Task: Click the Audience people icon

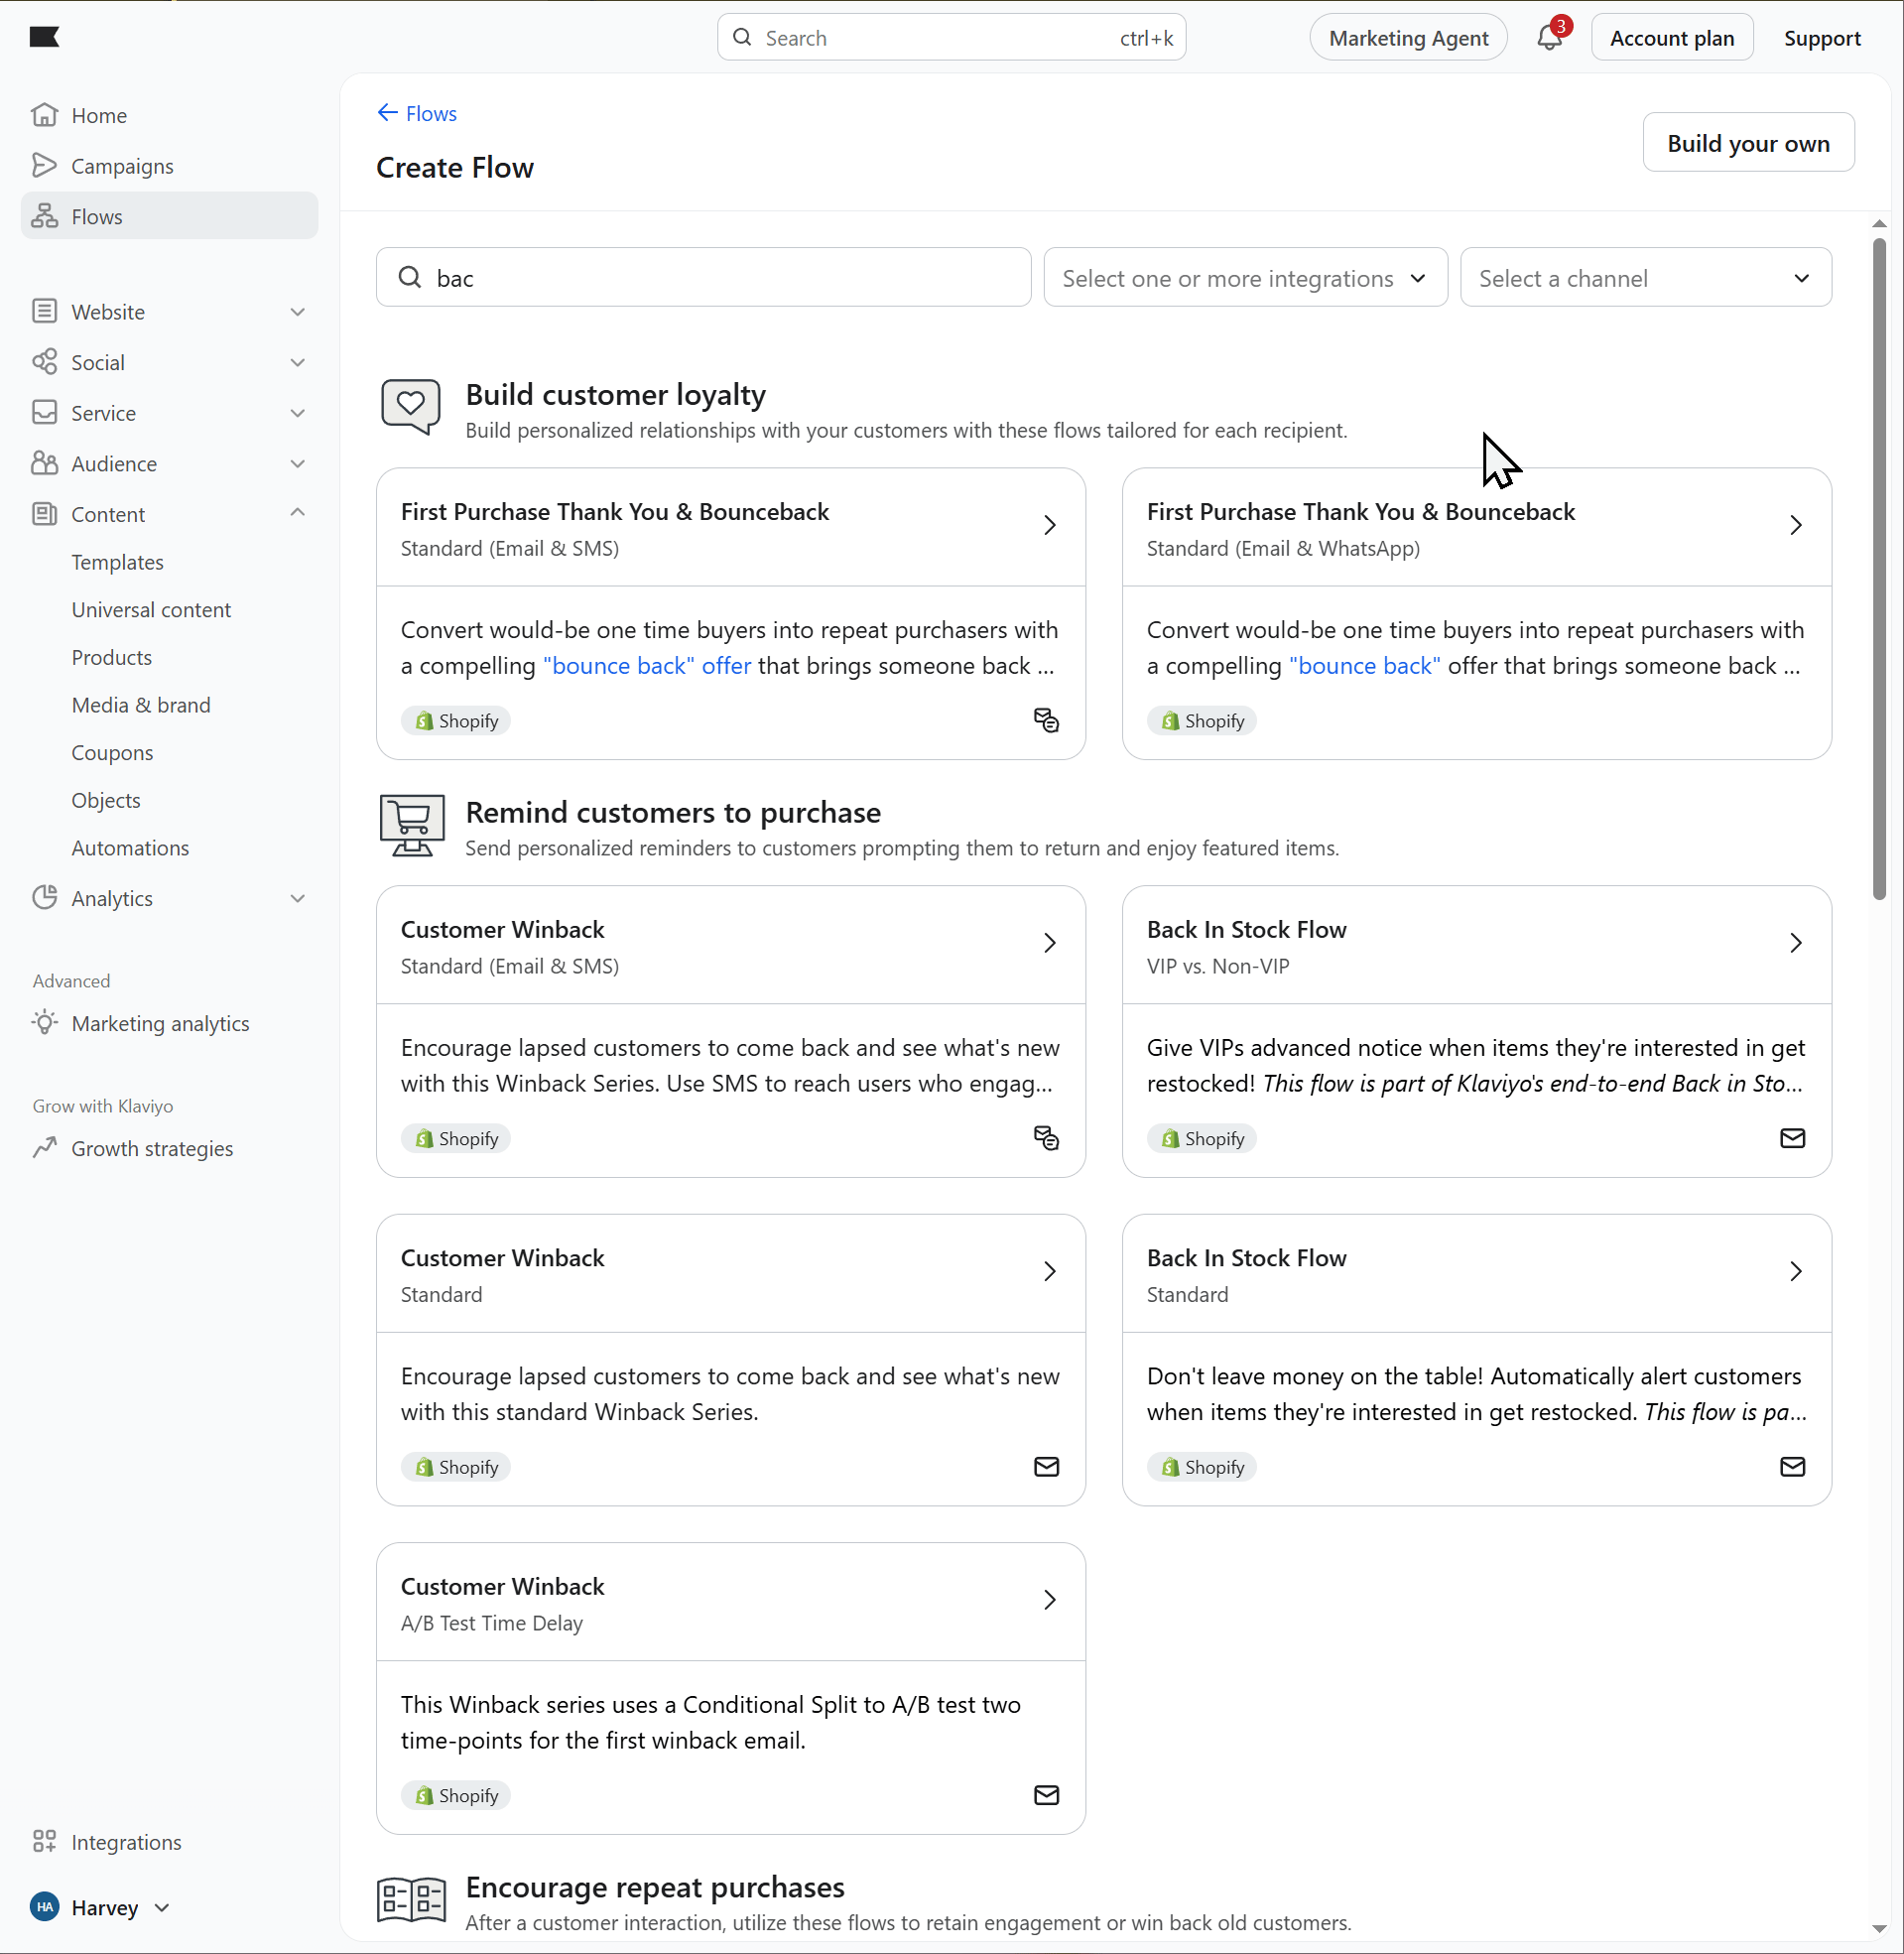Action: coord(44,463)
